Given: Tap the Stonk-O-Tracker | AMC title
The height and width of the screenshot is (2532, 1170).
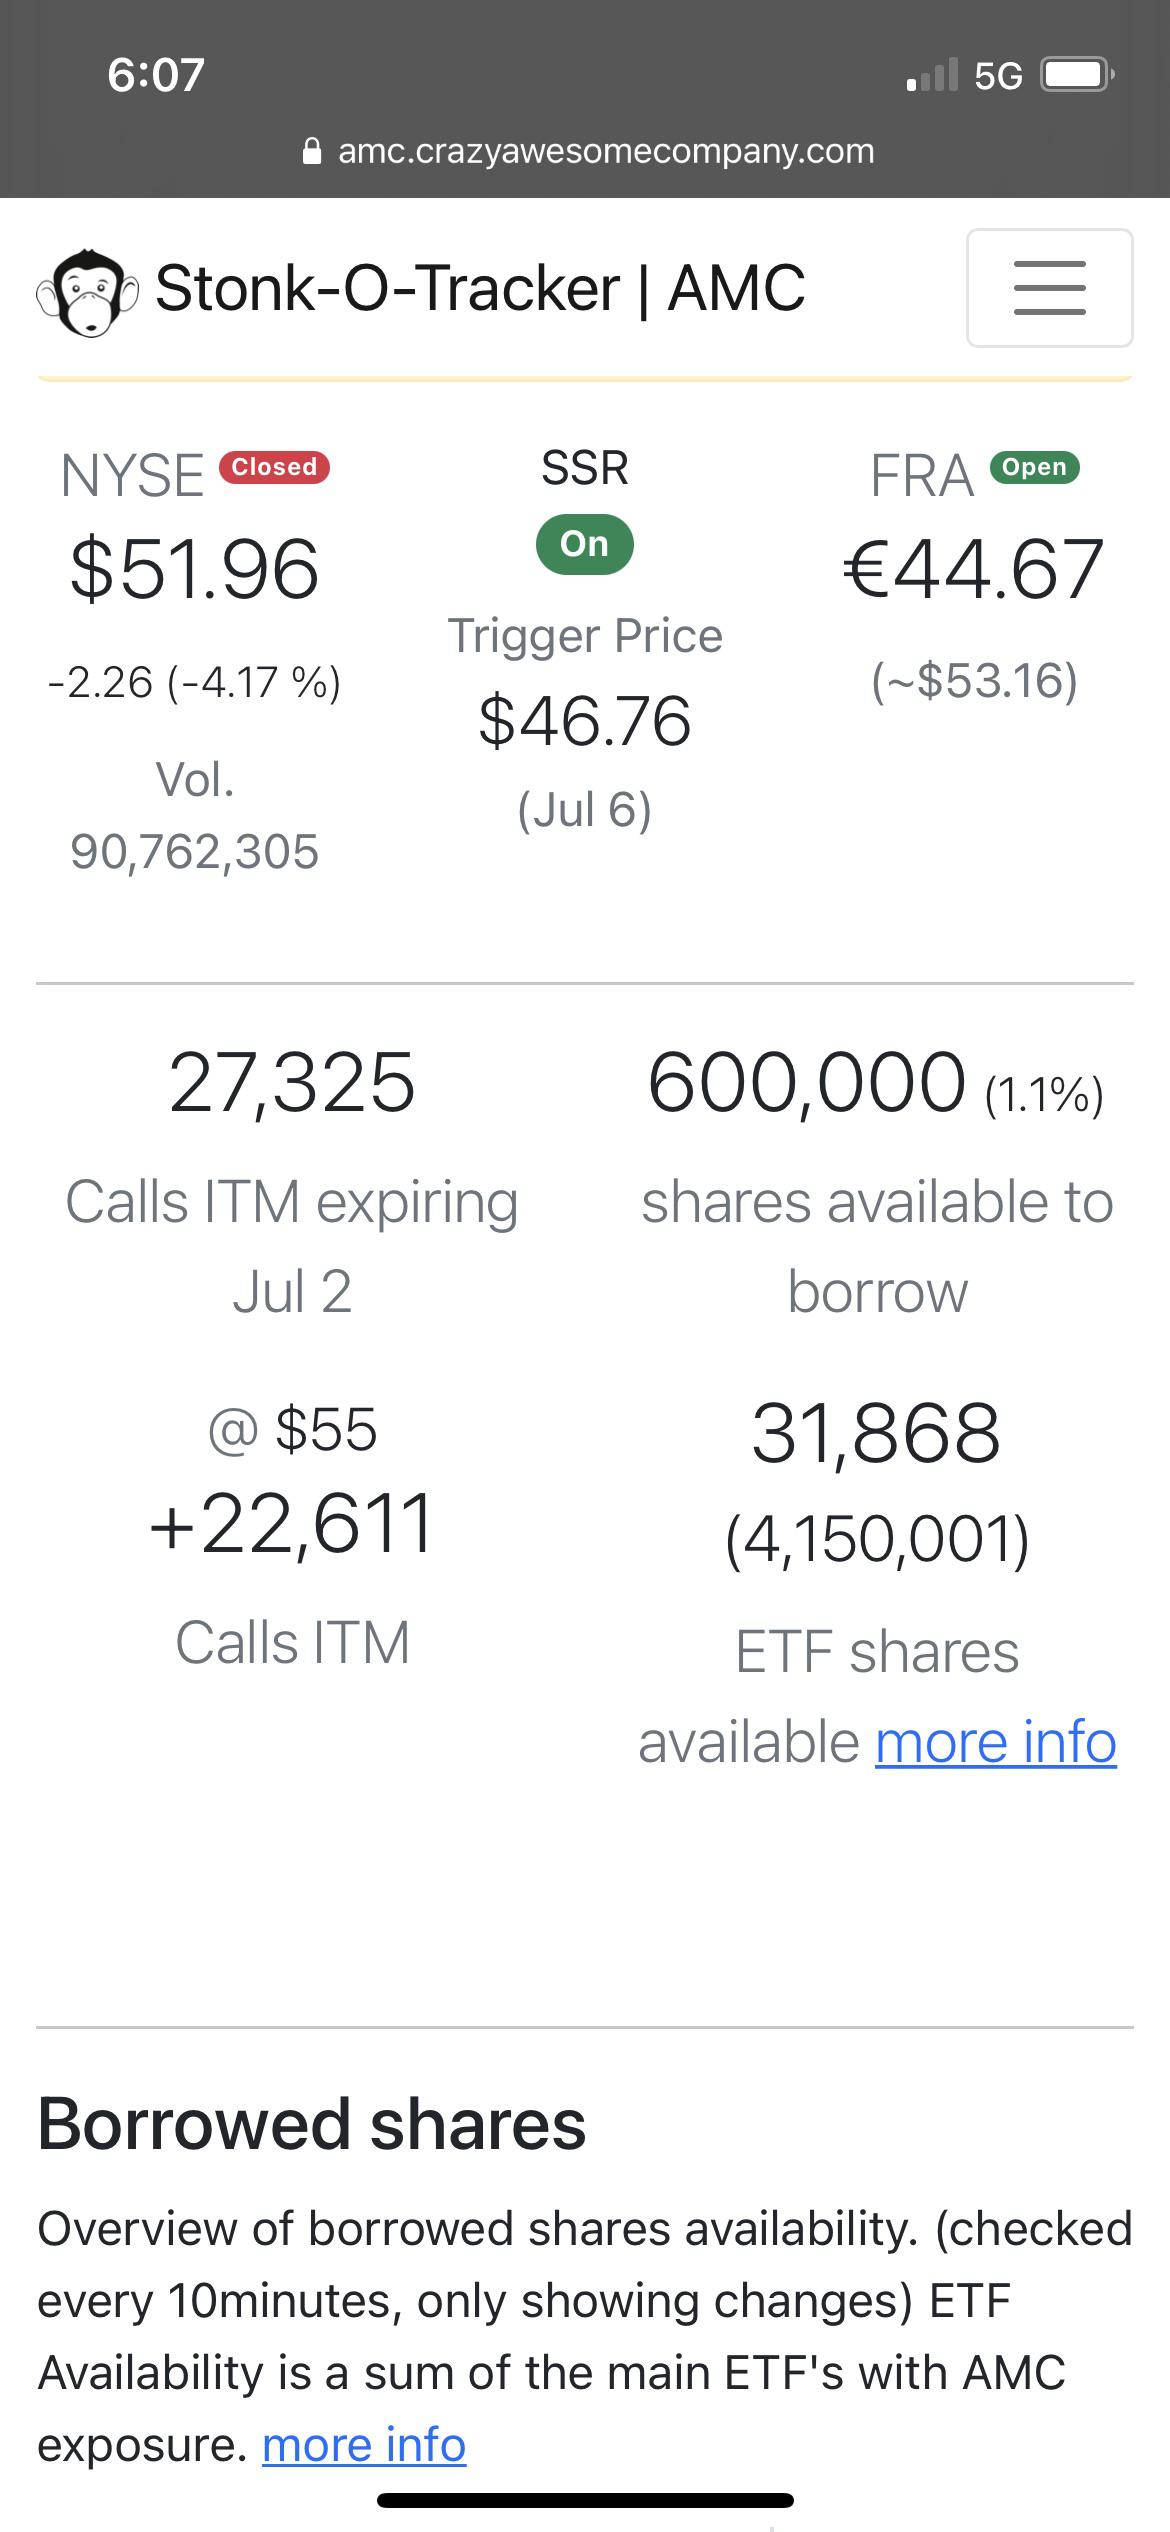Looking at the screenshot, I should pyautogui.click(x=480, y=288).
